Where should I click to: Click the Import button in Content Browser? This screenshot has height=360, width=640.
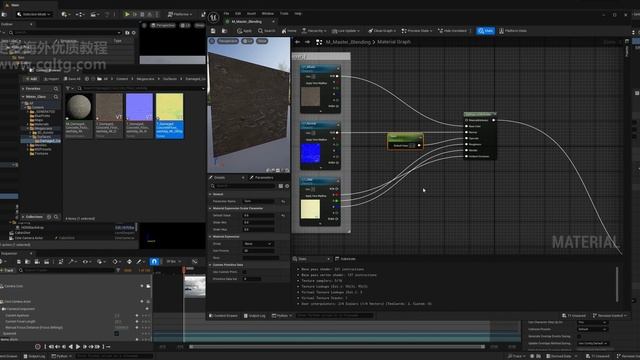[51, 78]
